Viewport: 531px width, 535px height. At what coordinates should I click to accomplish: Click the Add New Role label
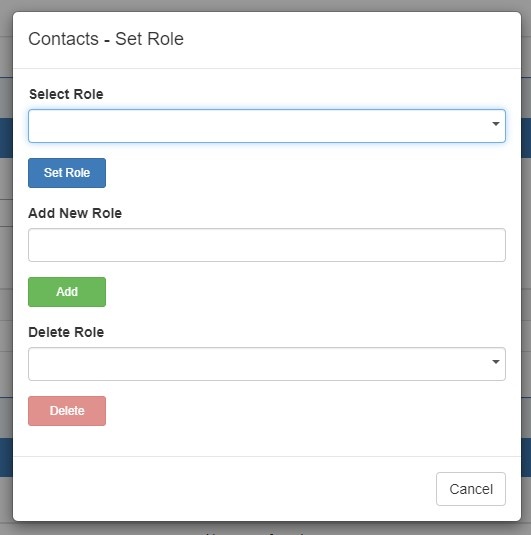click(x=75, y=213)
